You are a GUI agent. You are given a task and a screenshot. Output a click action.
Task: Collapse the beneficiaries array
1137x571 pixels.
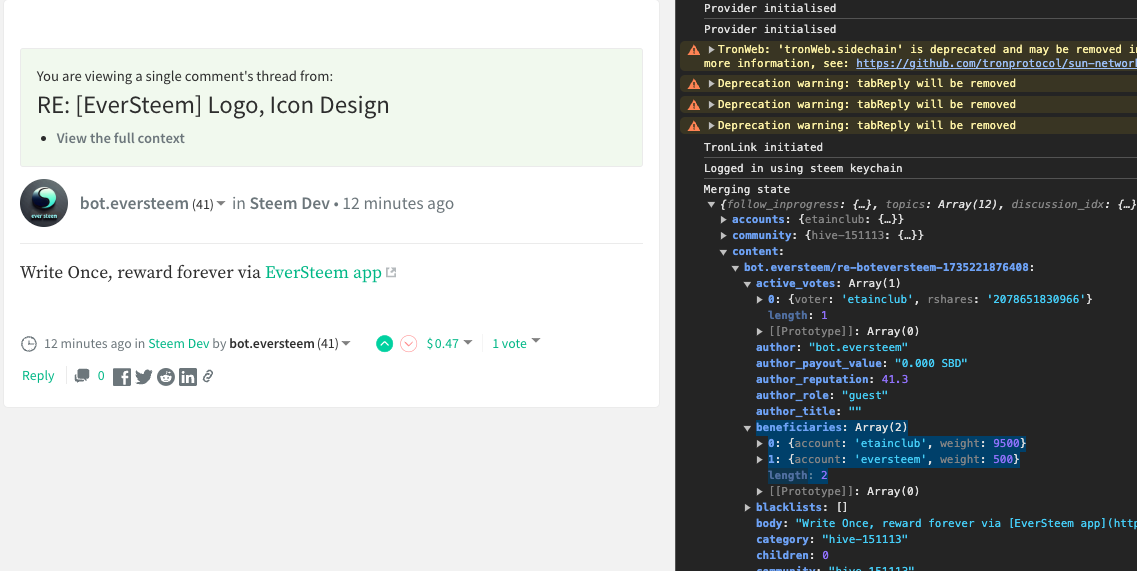click(x=748, y=427)
